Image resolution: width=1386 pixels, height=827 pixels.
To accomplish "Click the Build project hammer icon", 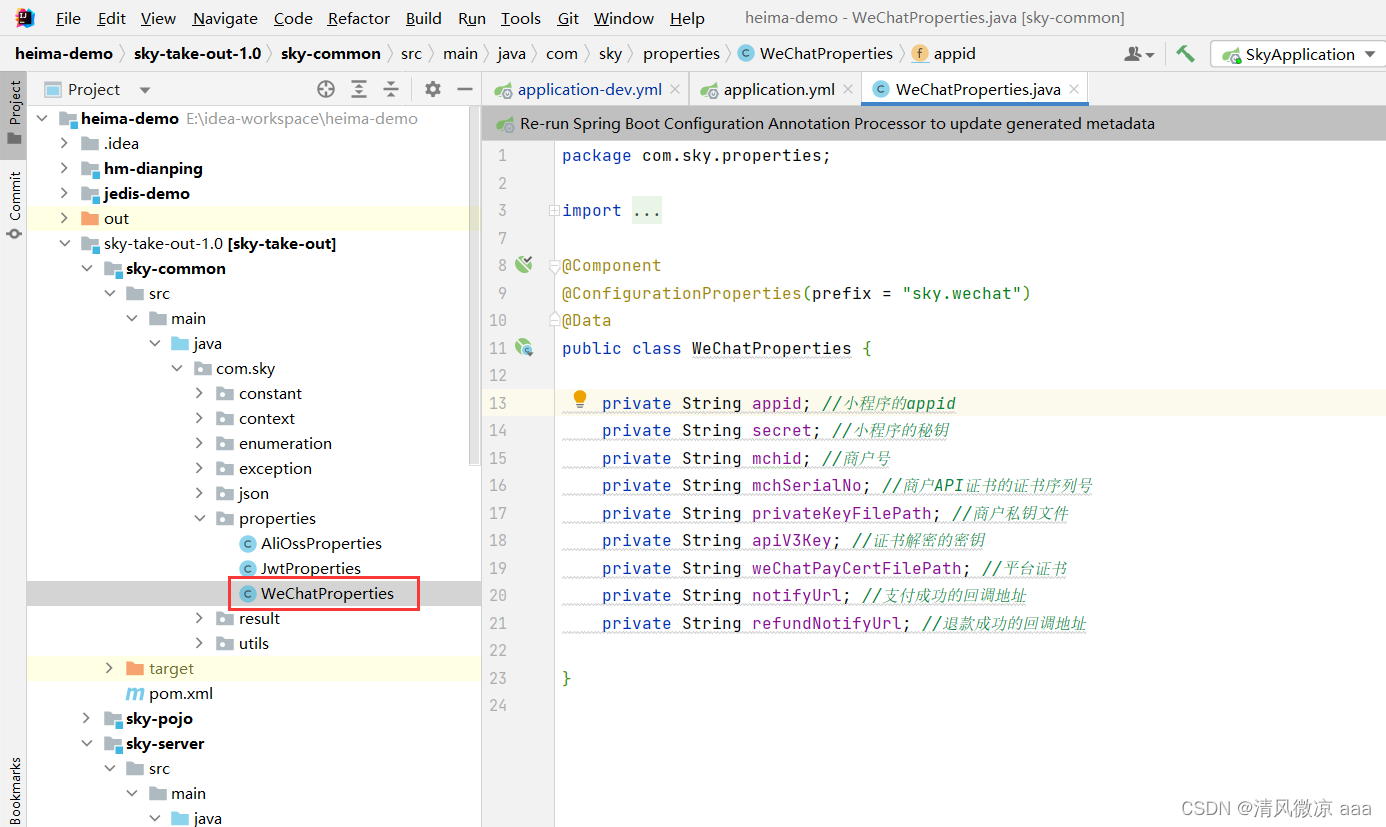I will 1185,54.
